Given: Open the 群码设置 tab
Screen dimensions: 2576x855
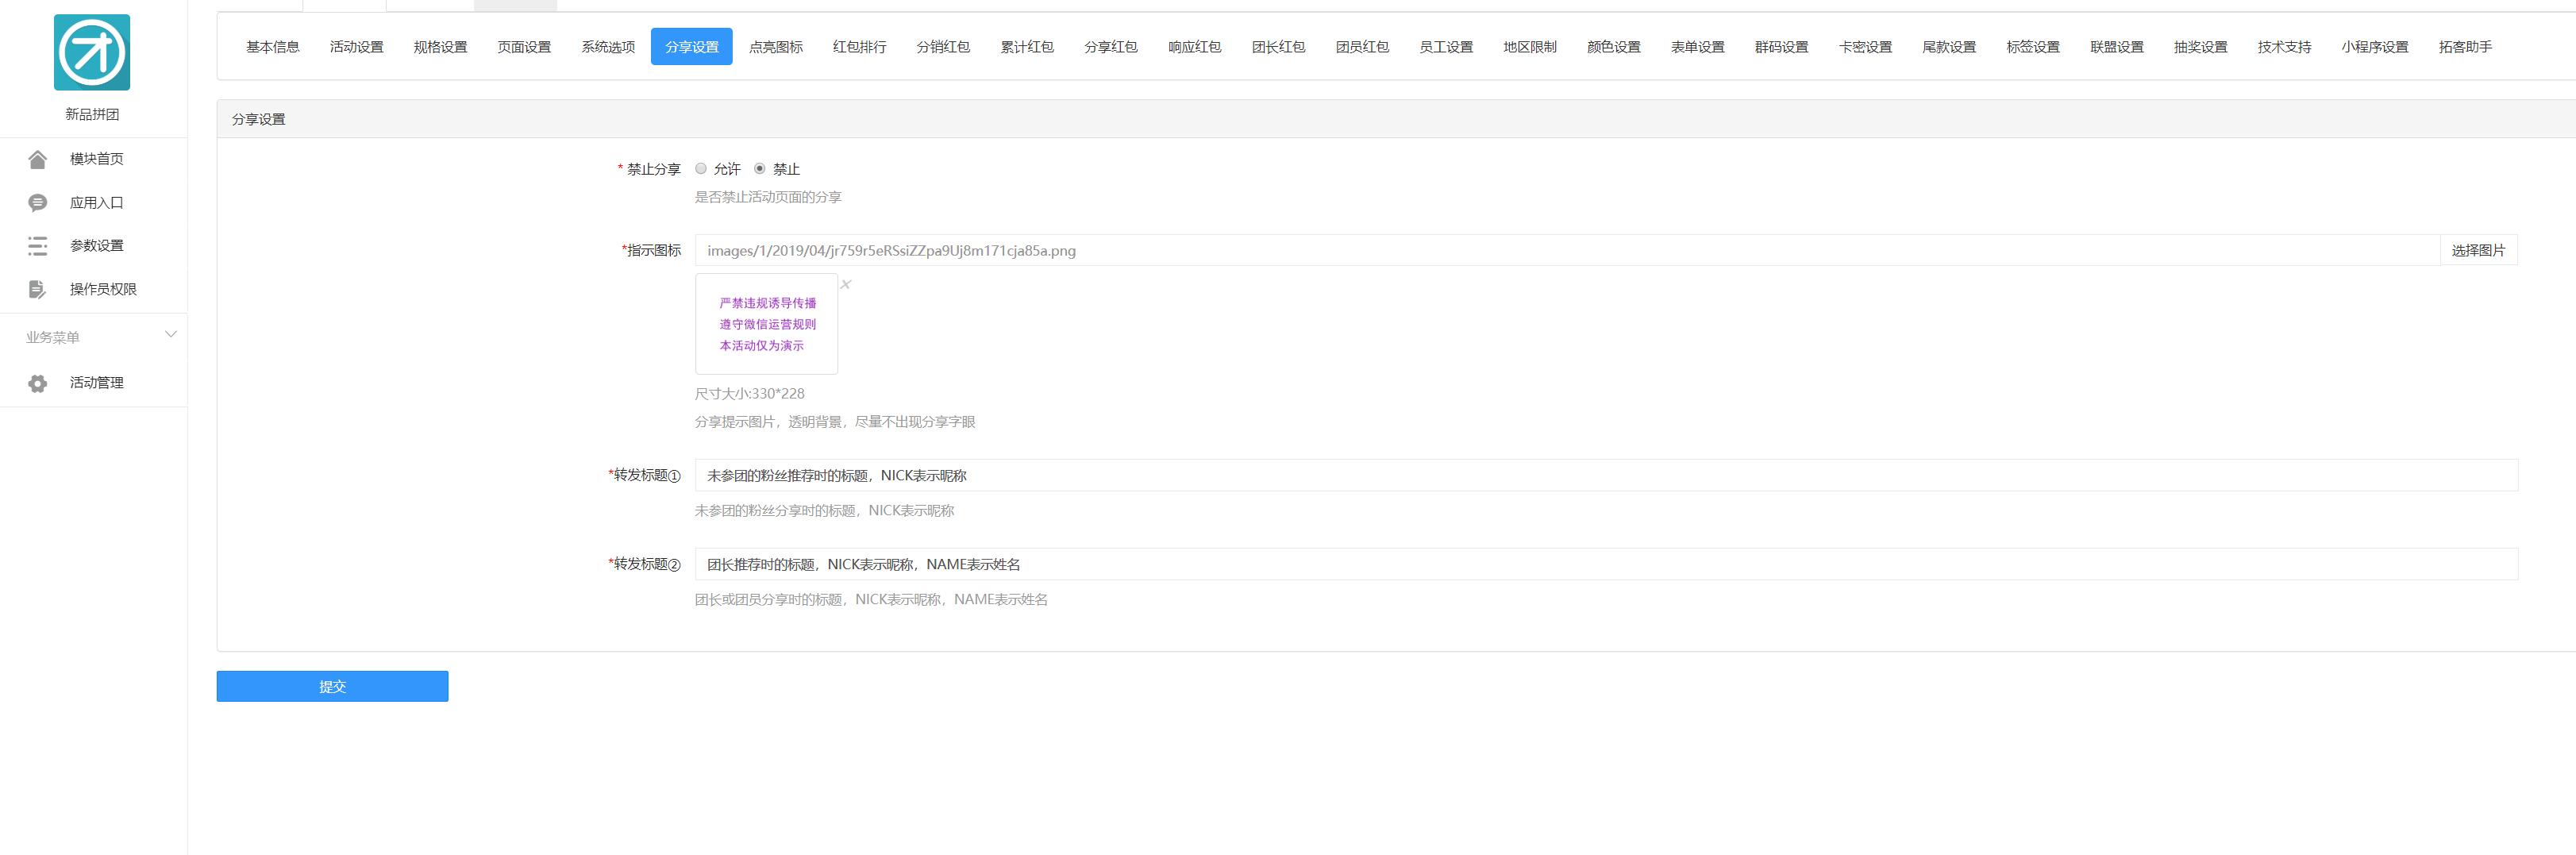Looking at the screenshot, I should pyautogui.click(x=1782, y=47).
